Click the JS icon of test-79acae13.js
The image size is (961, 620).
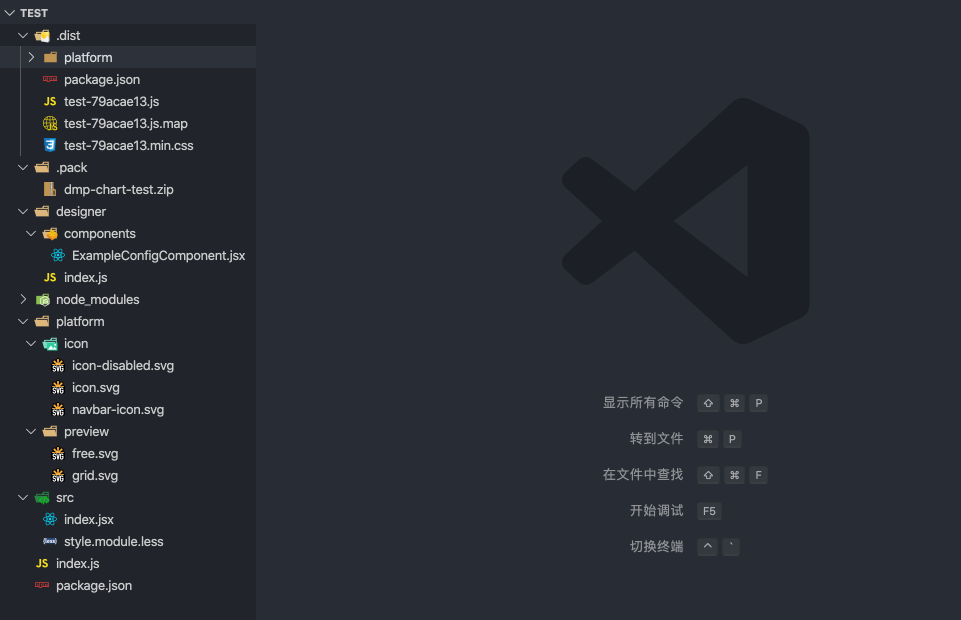pos(50,102)
